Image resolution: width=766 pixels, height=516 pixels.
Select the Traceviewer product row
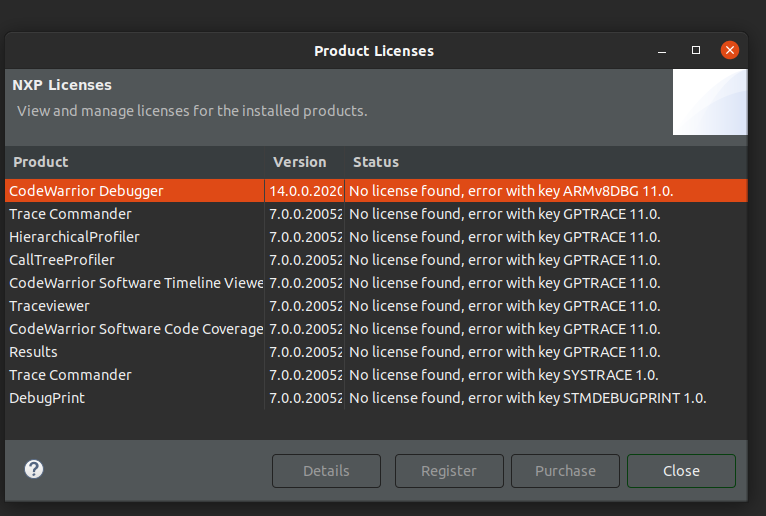point(49,306)
